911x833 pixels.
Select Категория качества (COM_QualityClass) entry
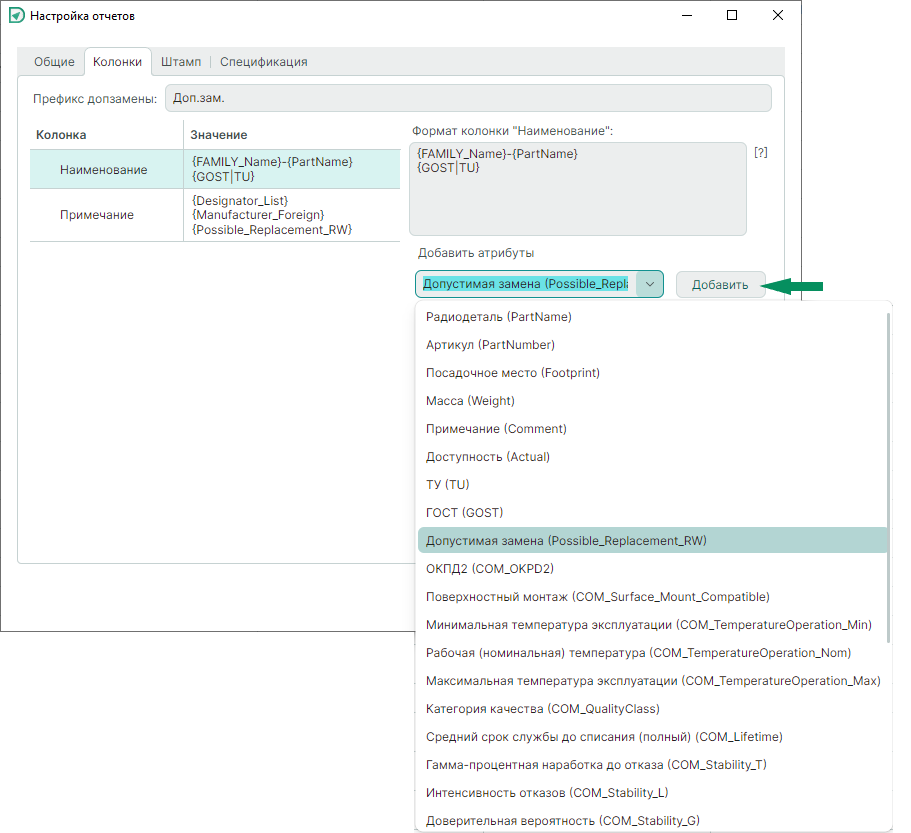[542, 709]
